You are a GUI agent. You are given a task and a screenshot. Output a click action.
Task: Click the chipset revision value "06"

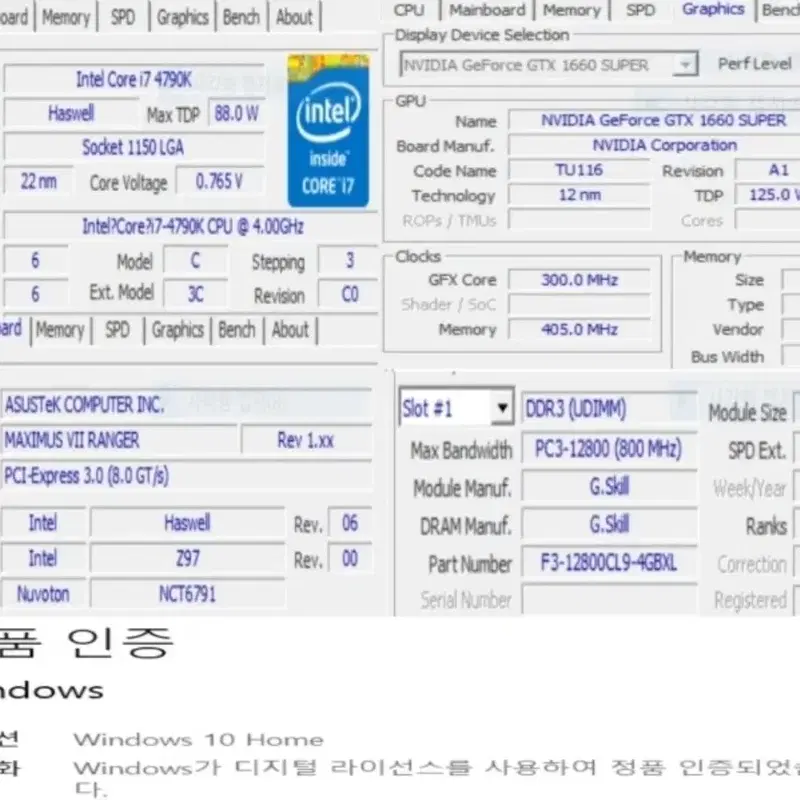(x=349, y=523)
